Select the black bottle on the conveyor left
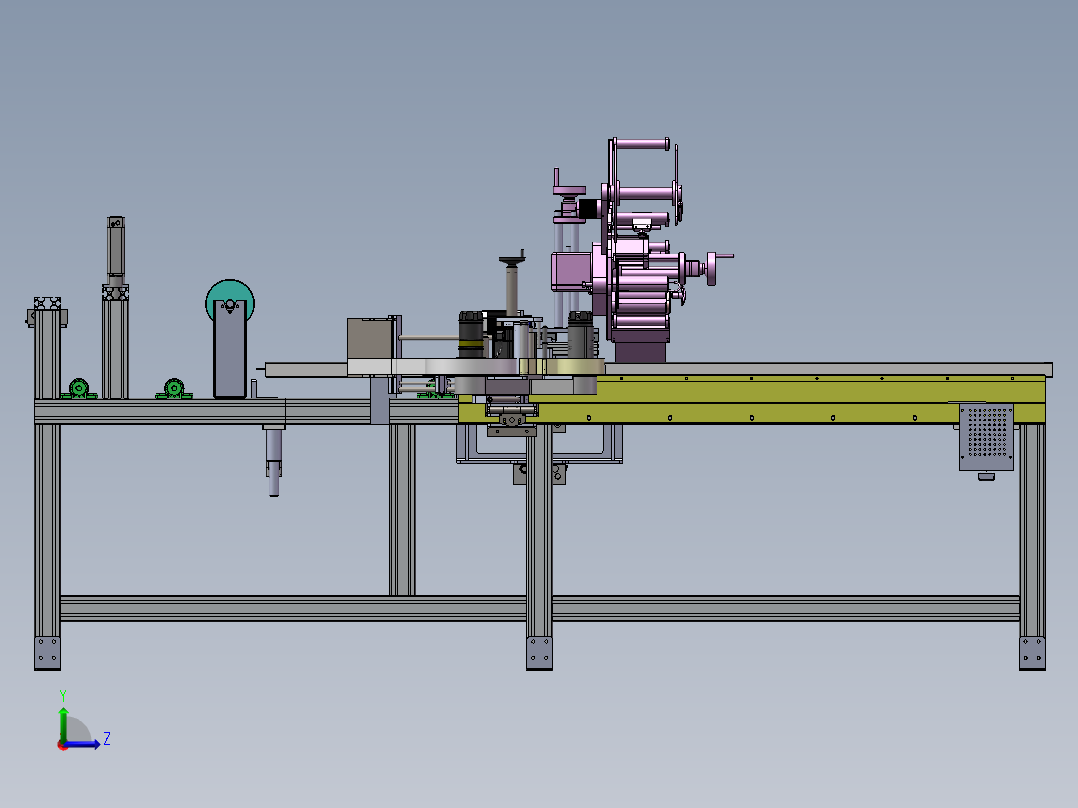Image resolution: width=1078 pixels, height=808 pixels. coord(471,335)
